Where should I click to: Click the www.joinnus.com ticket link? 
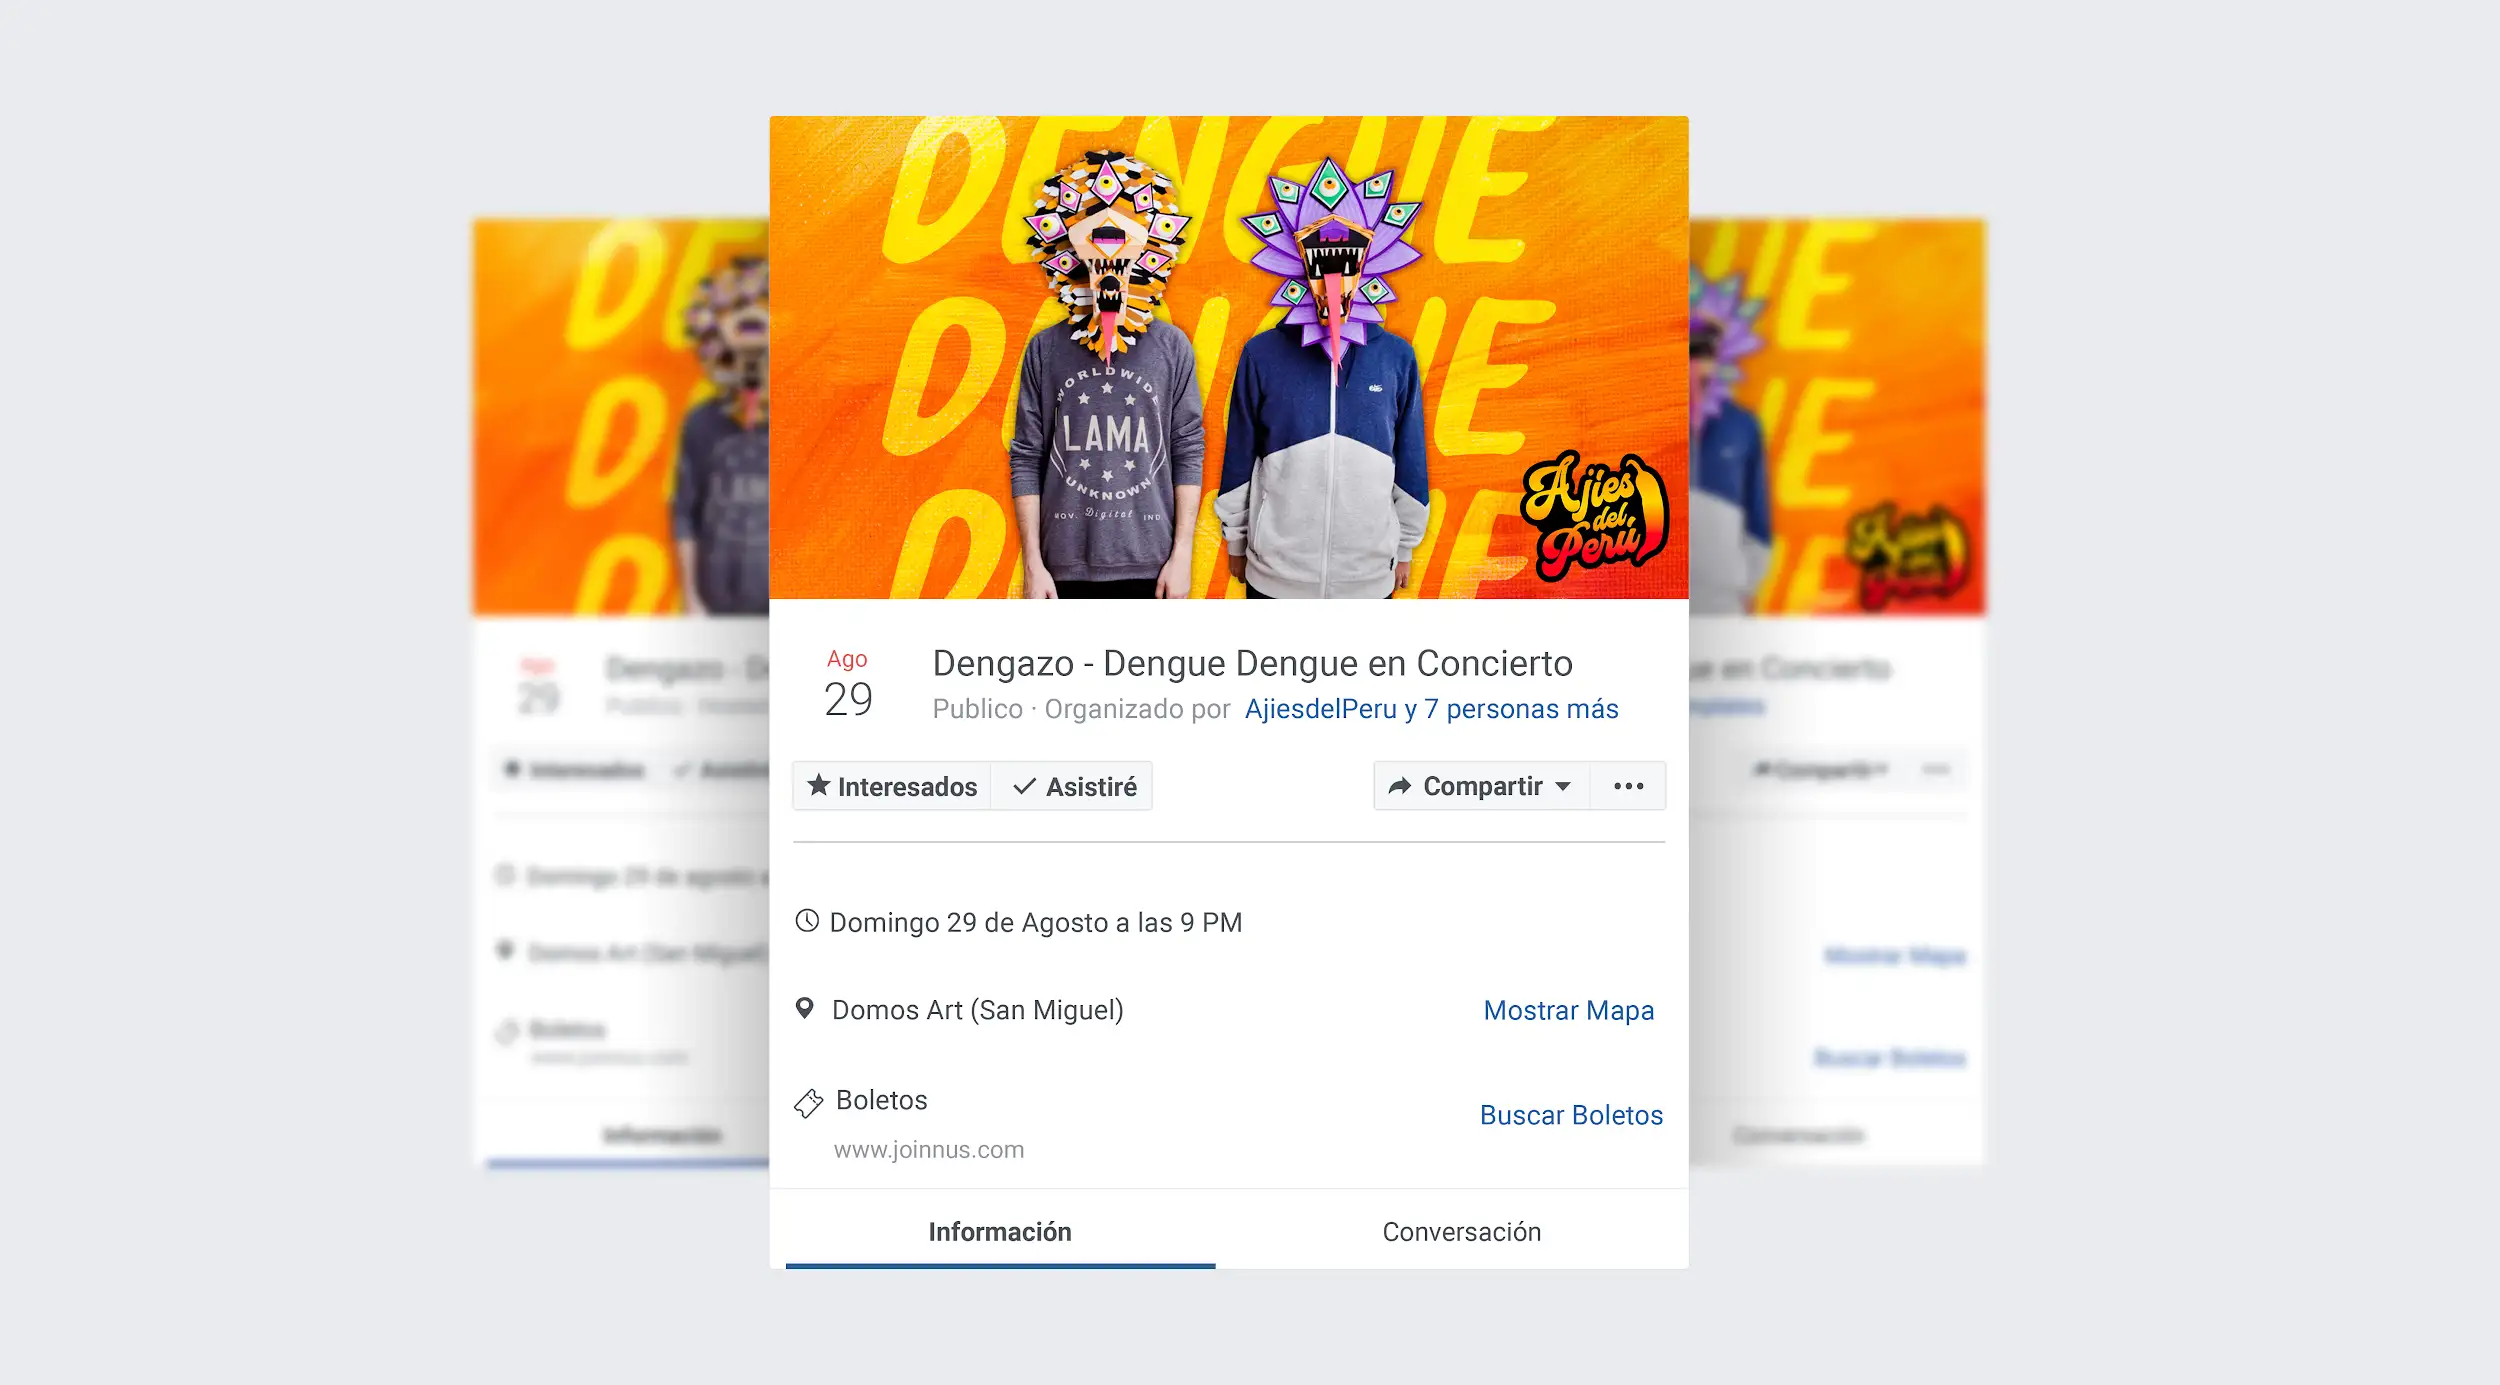(929, 1150)
